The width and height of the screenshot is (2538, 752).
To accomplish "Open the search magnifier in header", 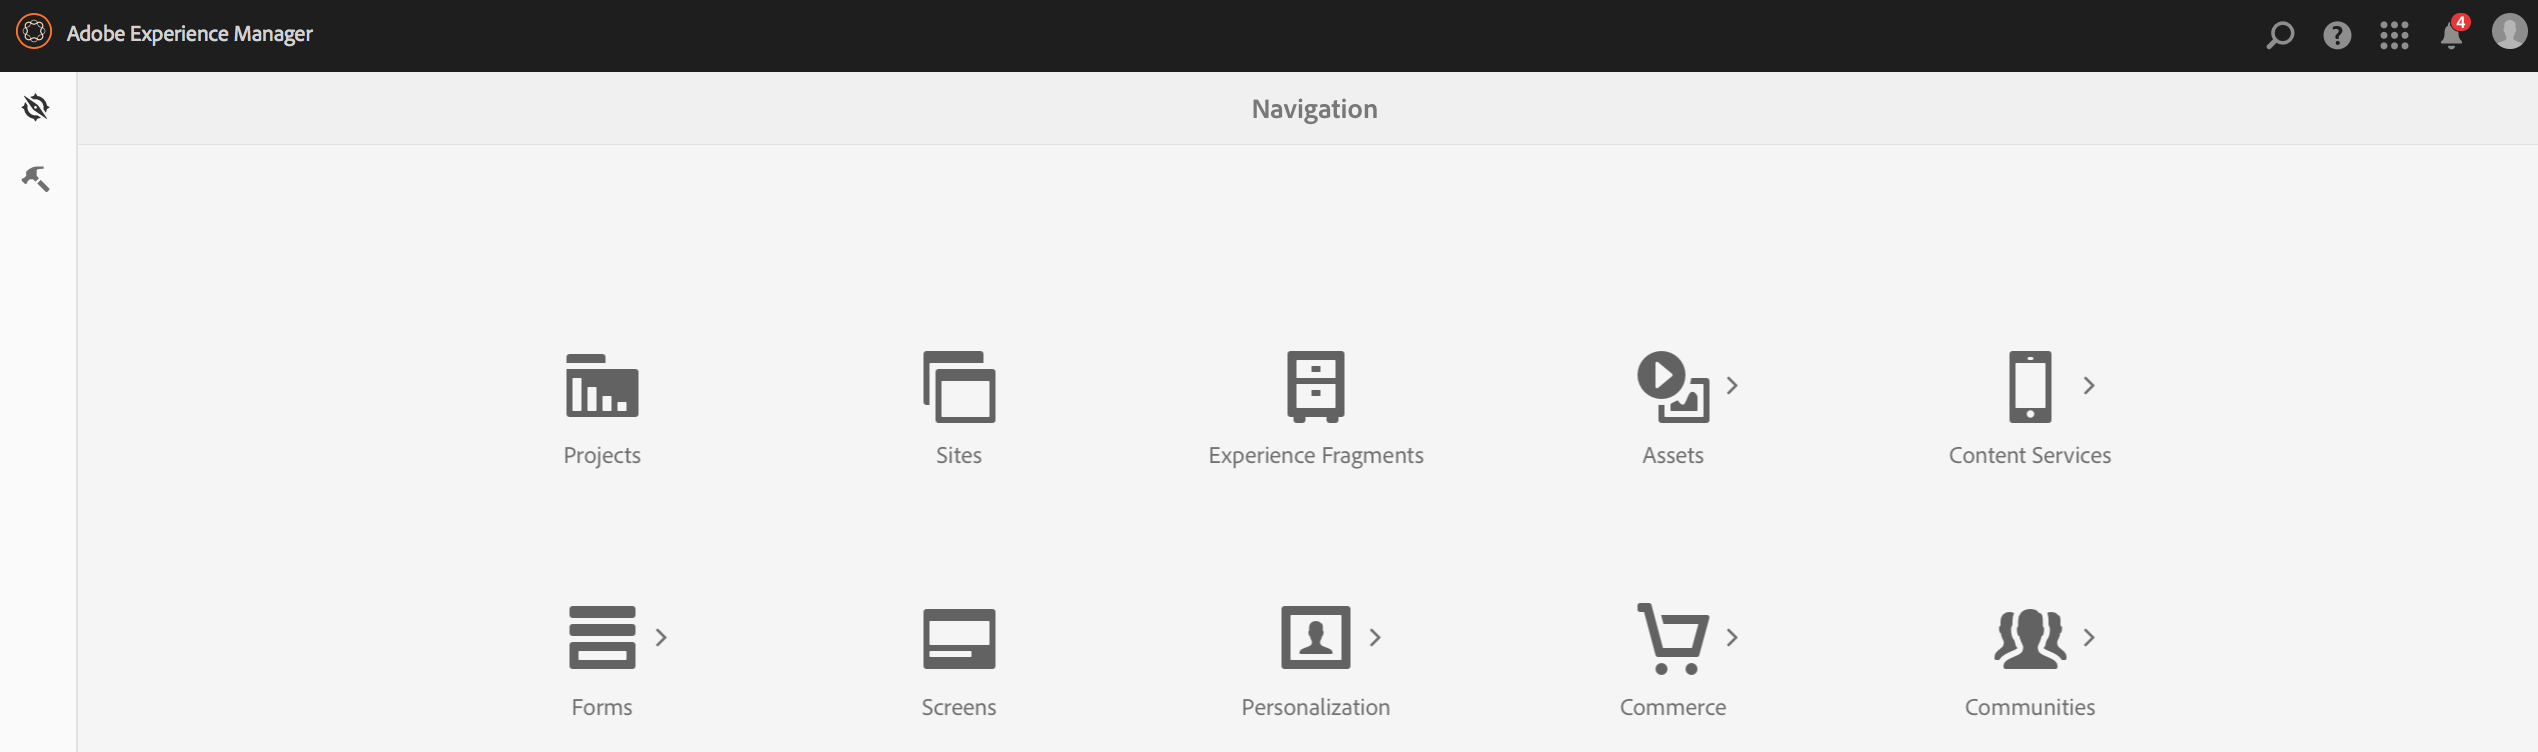I will pyautogui.click(x=2280, y=35).
